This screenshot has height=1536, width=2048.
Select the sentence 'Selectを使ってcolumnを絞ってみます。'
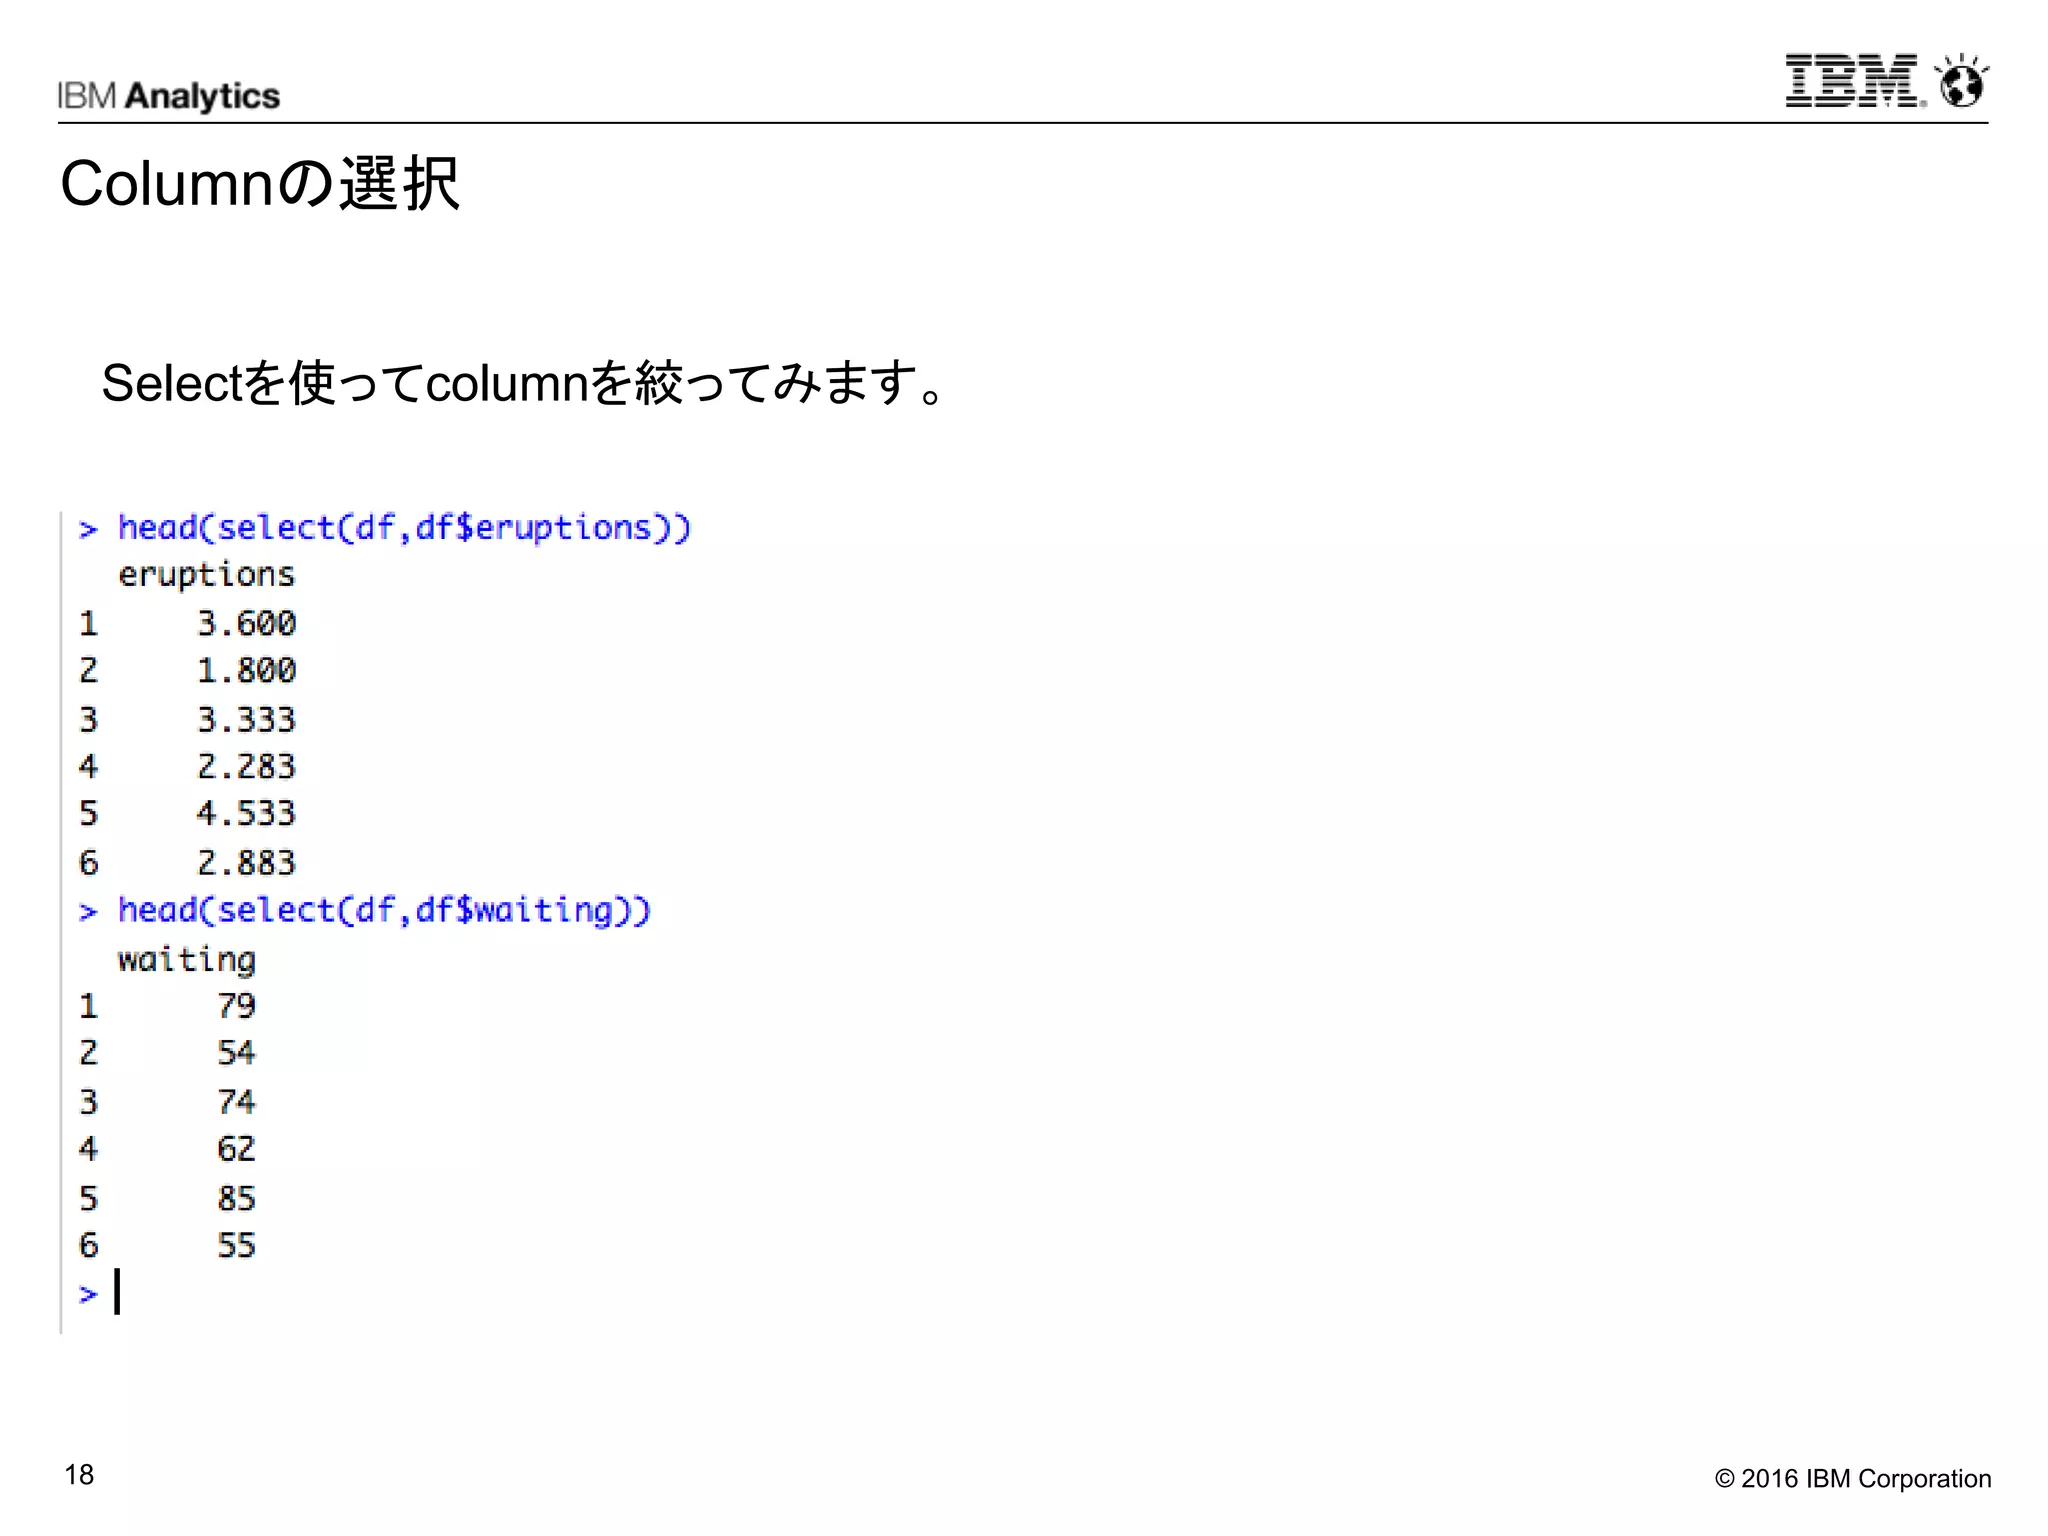tap(523, 383)
